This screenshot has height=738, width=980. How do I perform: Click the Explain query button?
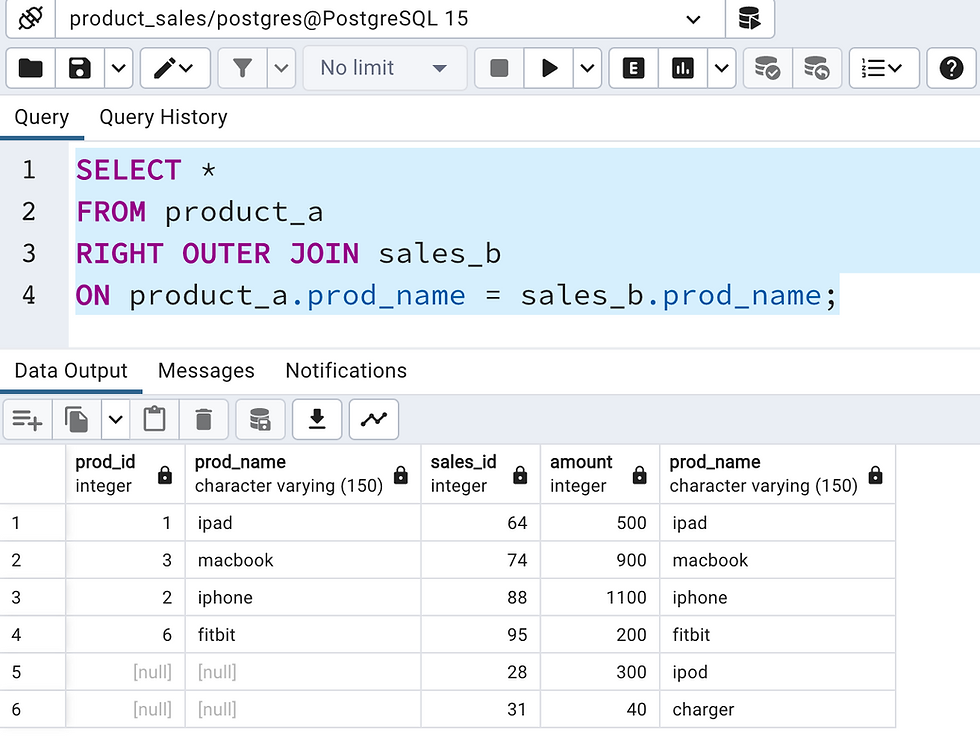[633, 67]
